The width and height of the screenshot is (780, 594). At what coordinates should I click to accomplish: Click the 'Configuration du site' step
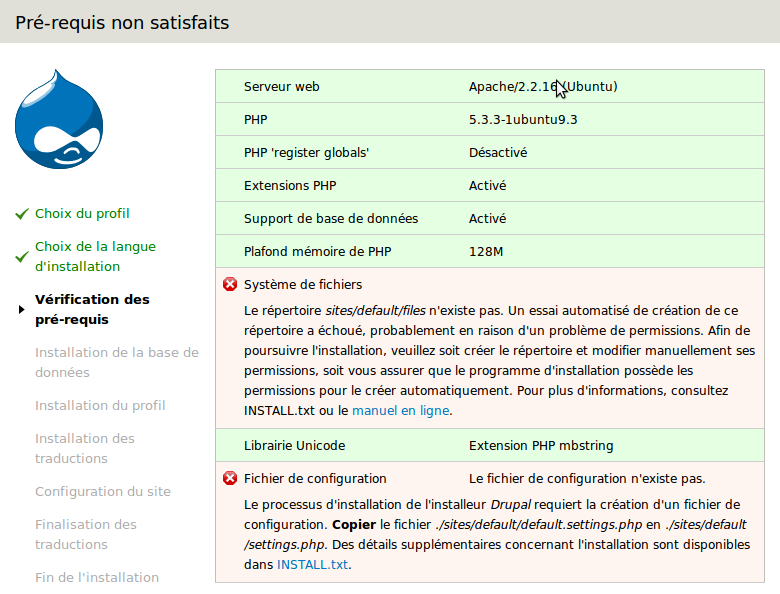102,492
